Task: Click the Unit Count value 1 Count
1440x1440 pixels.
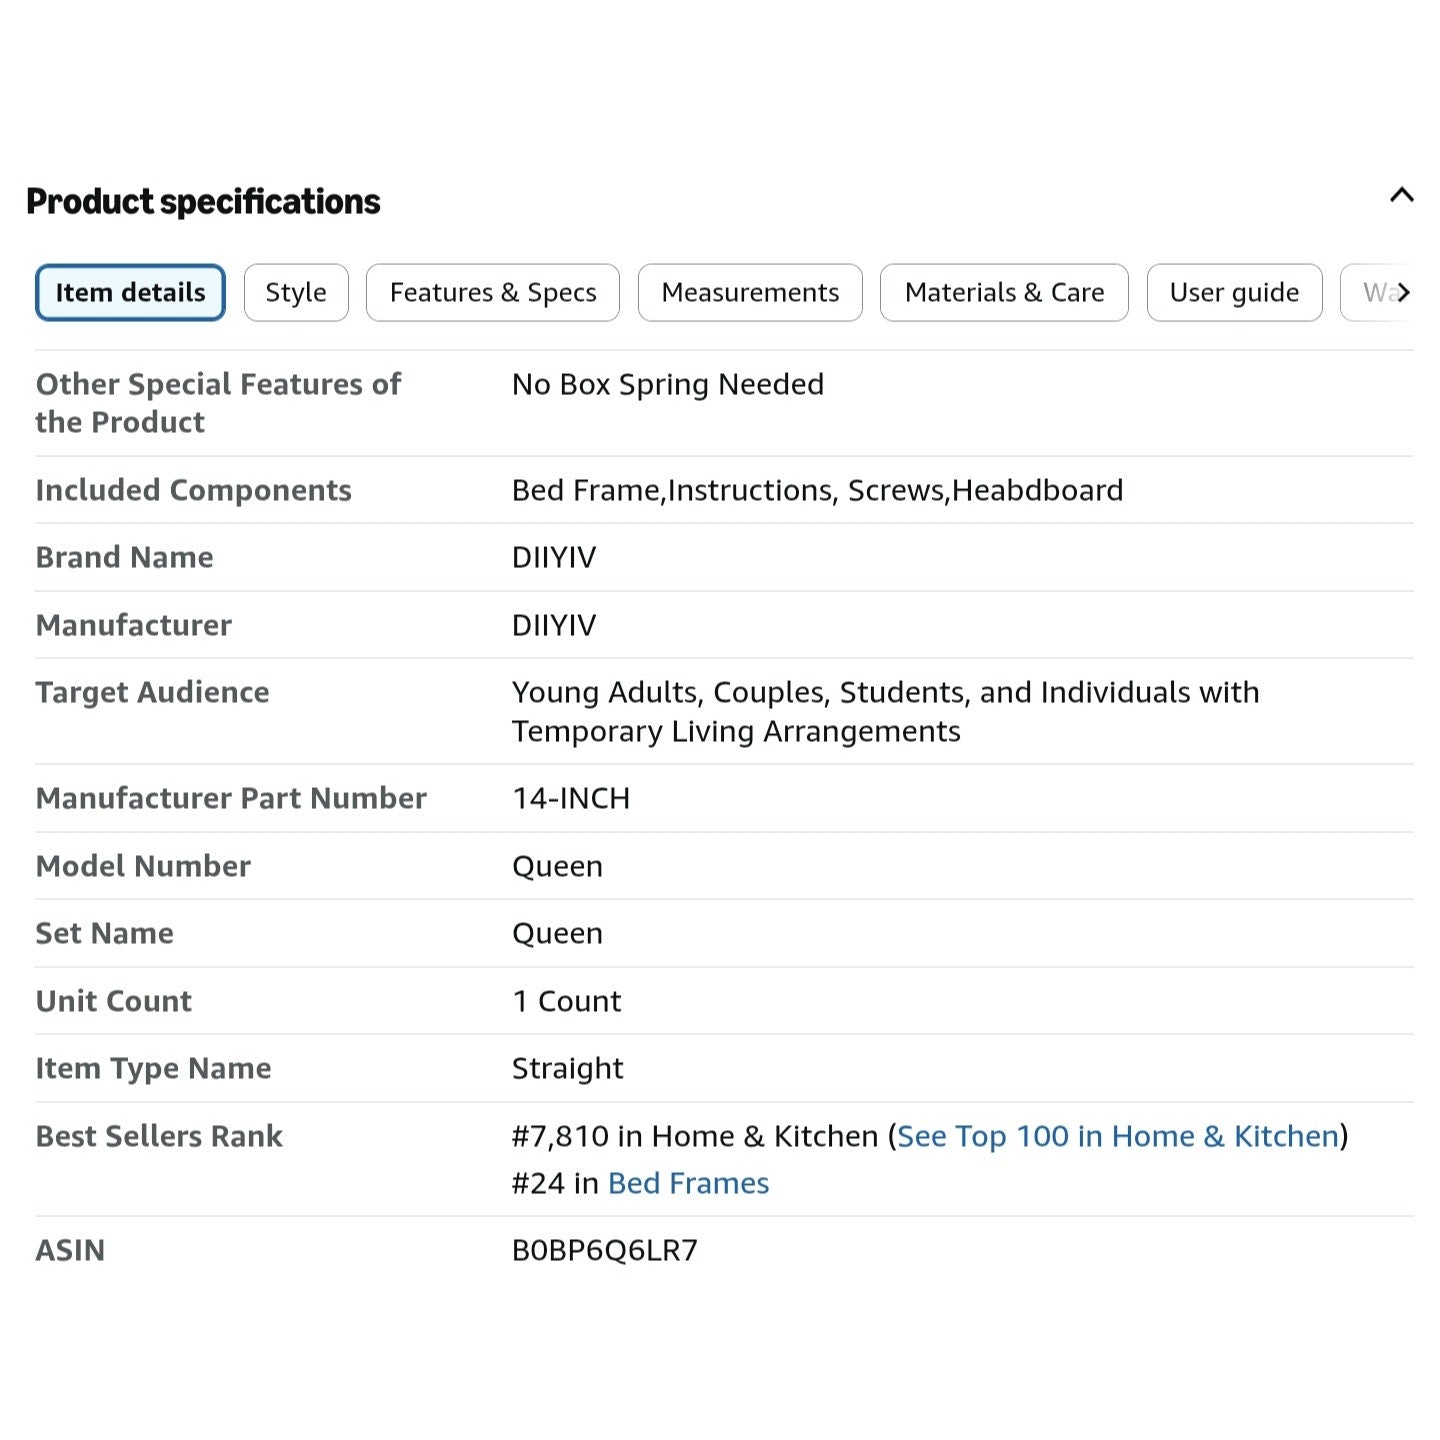Action: [566, 1001]
